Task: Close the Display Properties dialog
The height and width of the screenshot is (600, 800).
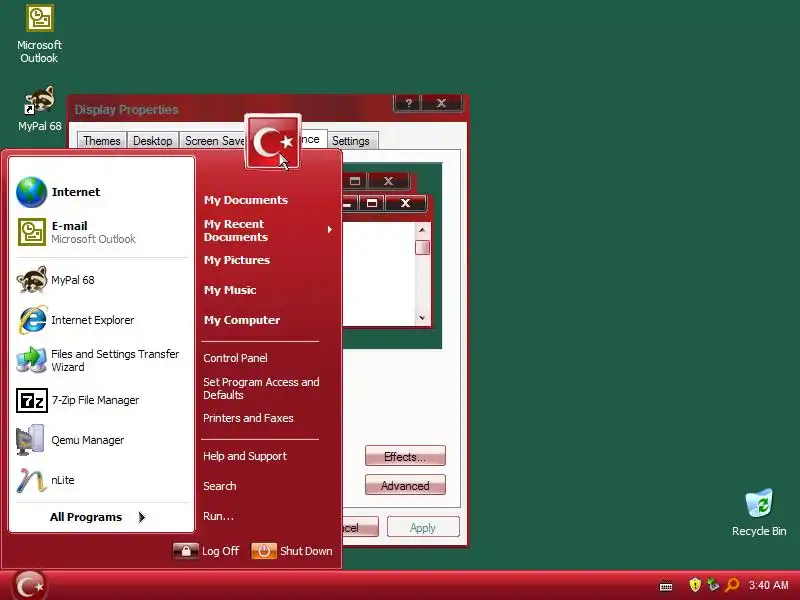Action: [442, 103]
